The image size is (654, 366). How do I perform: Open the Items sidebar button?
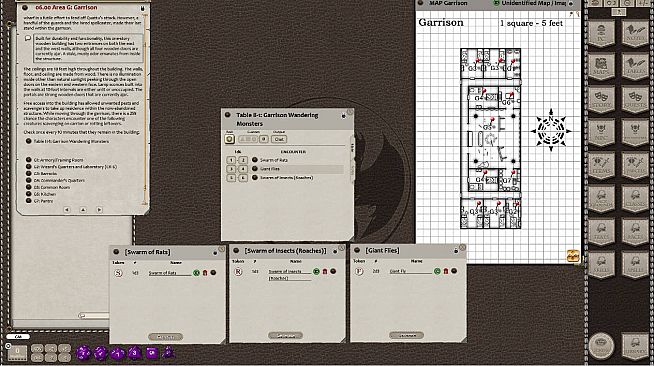pos(601,165)
